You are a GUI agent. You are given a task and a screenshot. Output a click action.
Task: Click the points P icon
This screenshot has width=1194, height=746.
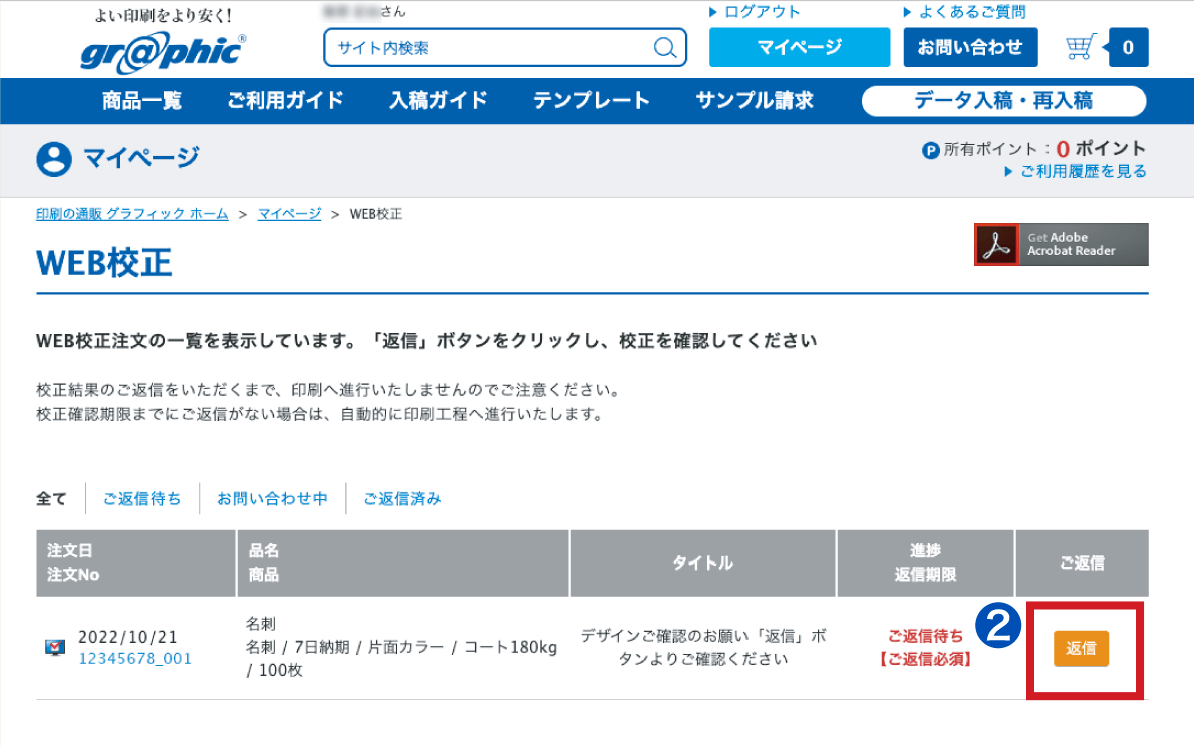[930, 150]
